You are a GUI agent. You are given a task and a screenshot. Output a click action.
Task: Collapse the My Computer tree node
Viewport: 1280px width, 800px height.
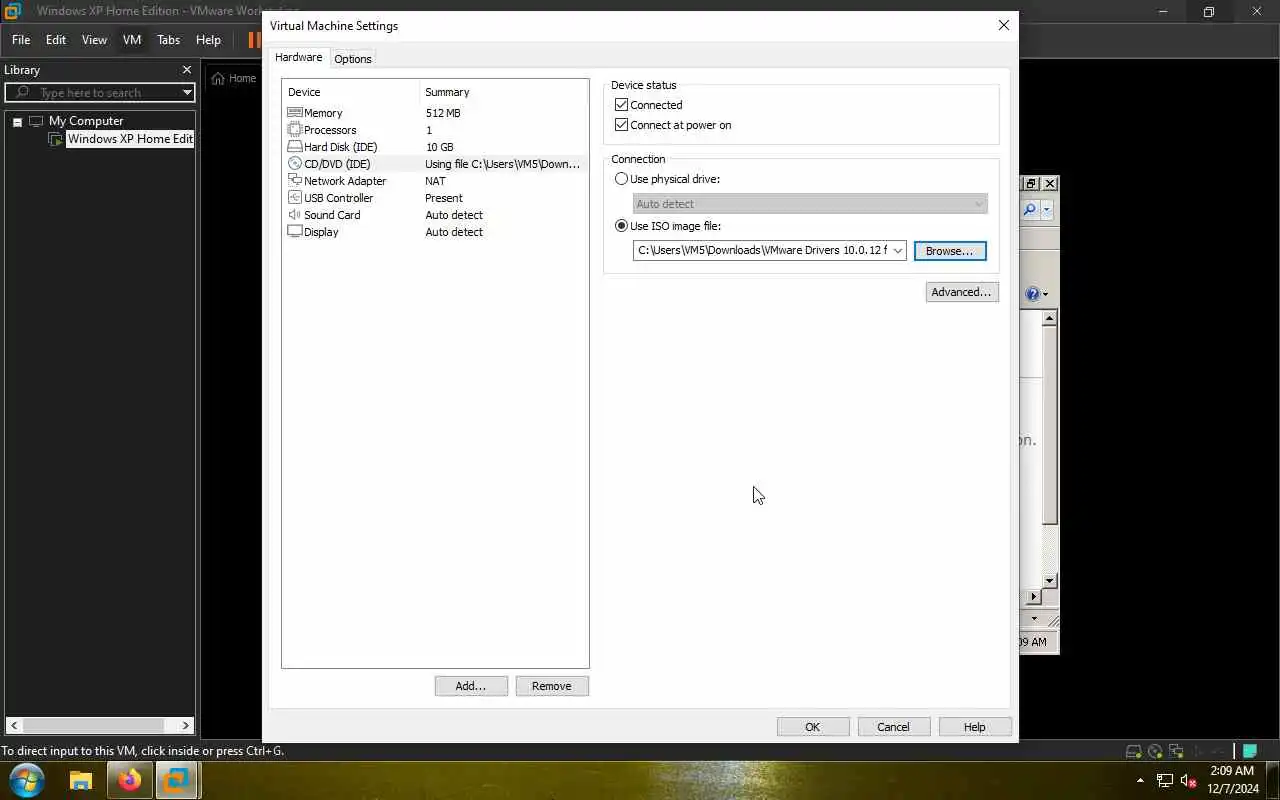(17, 122)
